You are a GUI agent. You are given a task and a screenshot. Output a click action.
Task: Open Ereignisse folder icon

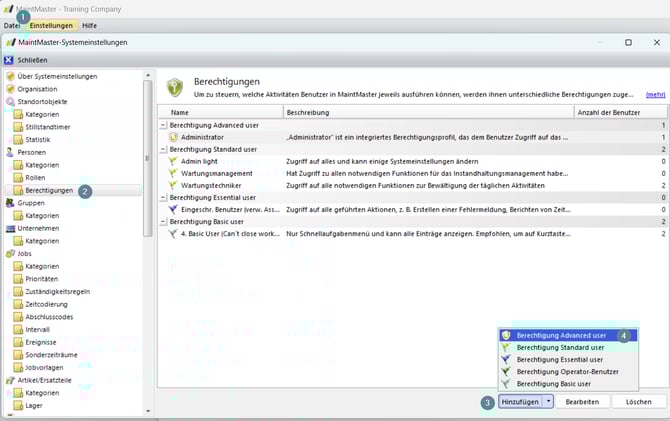click(x=18, y=342)
